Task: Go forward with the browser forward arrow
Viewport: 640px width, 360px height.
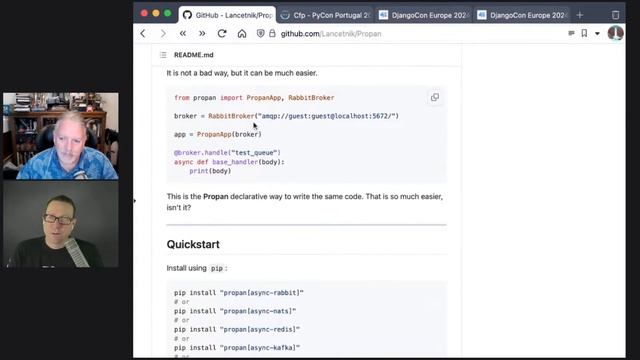Action: [163, 33]
